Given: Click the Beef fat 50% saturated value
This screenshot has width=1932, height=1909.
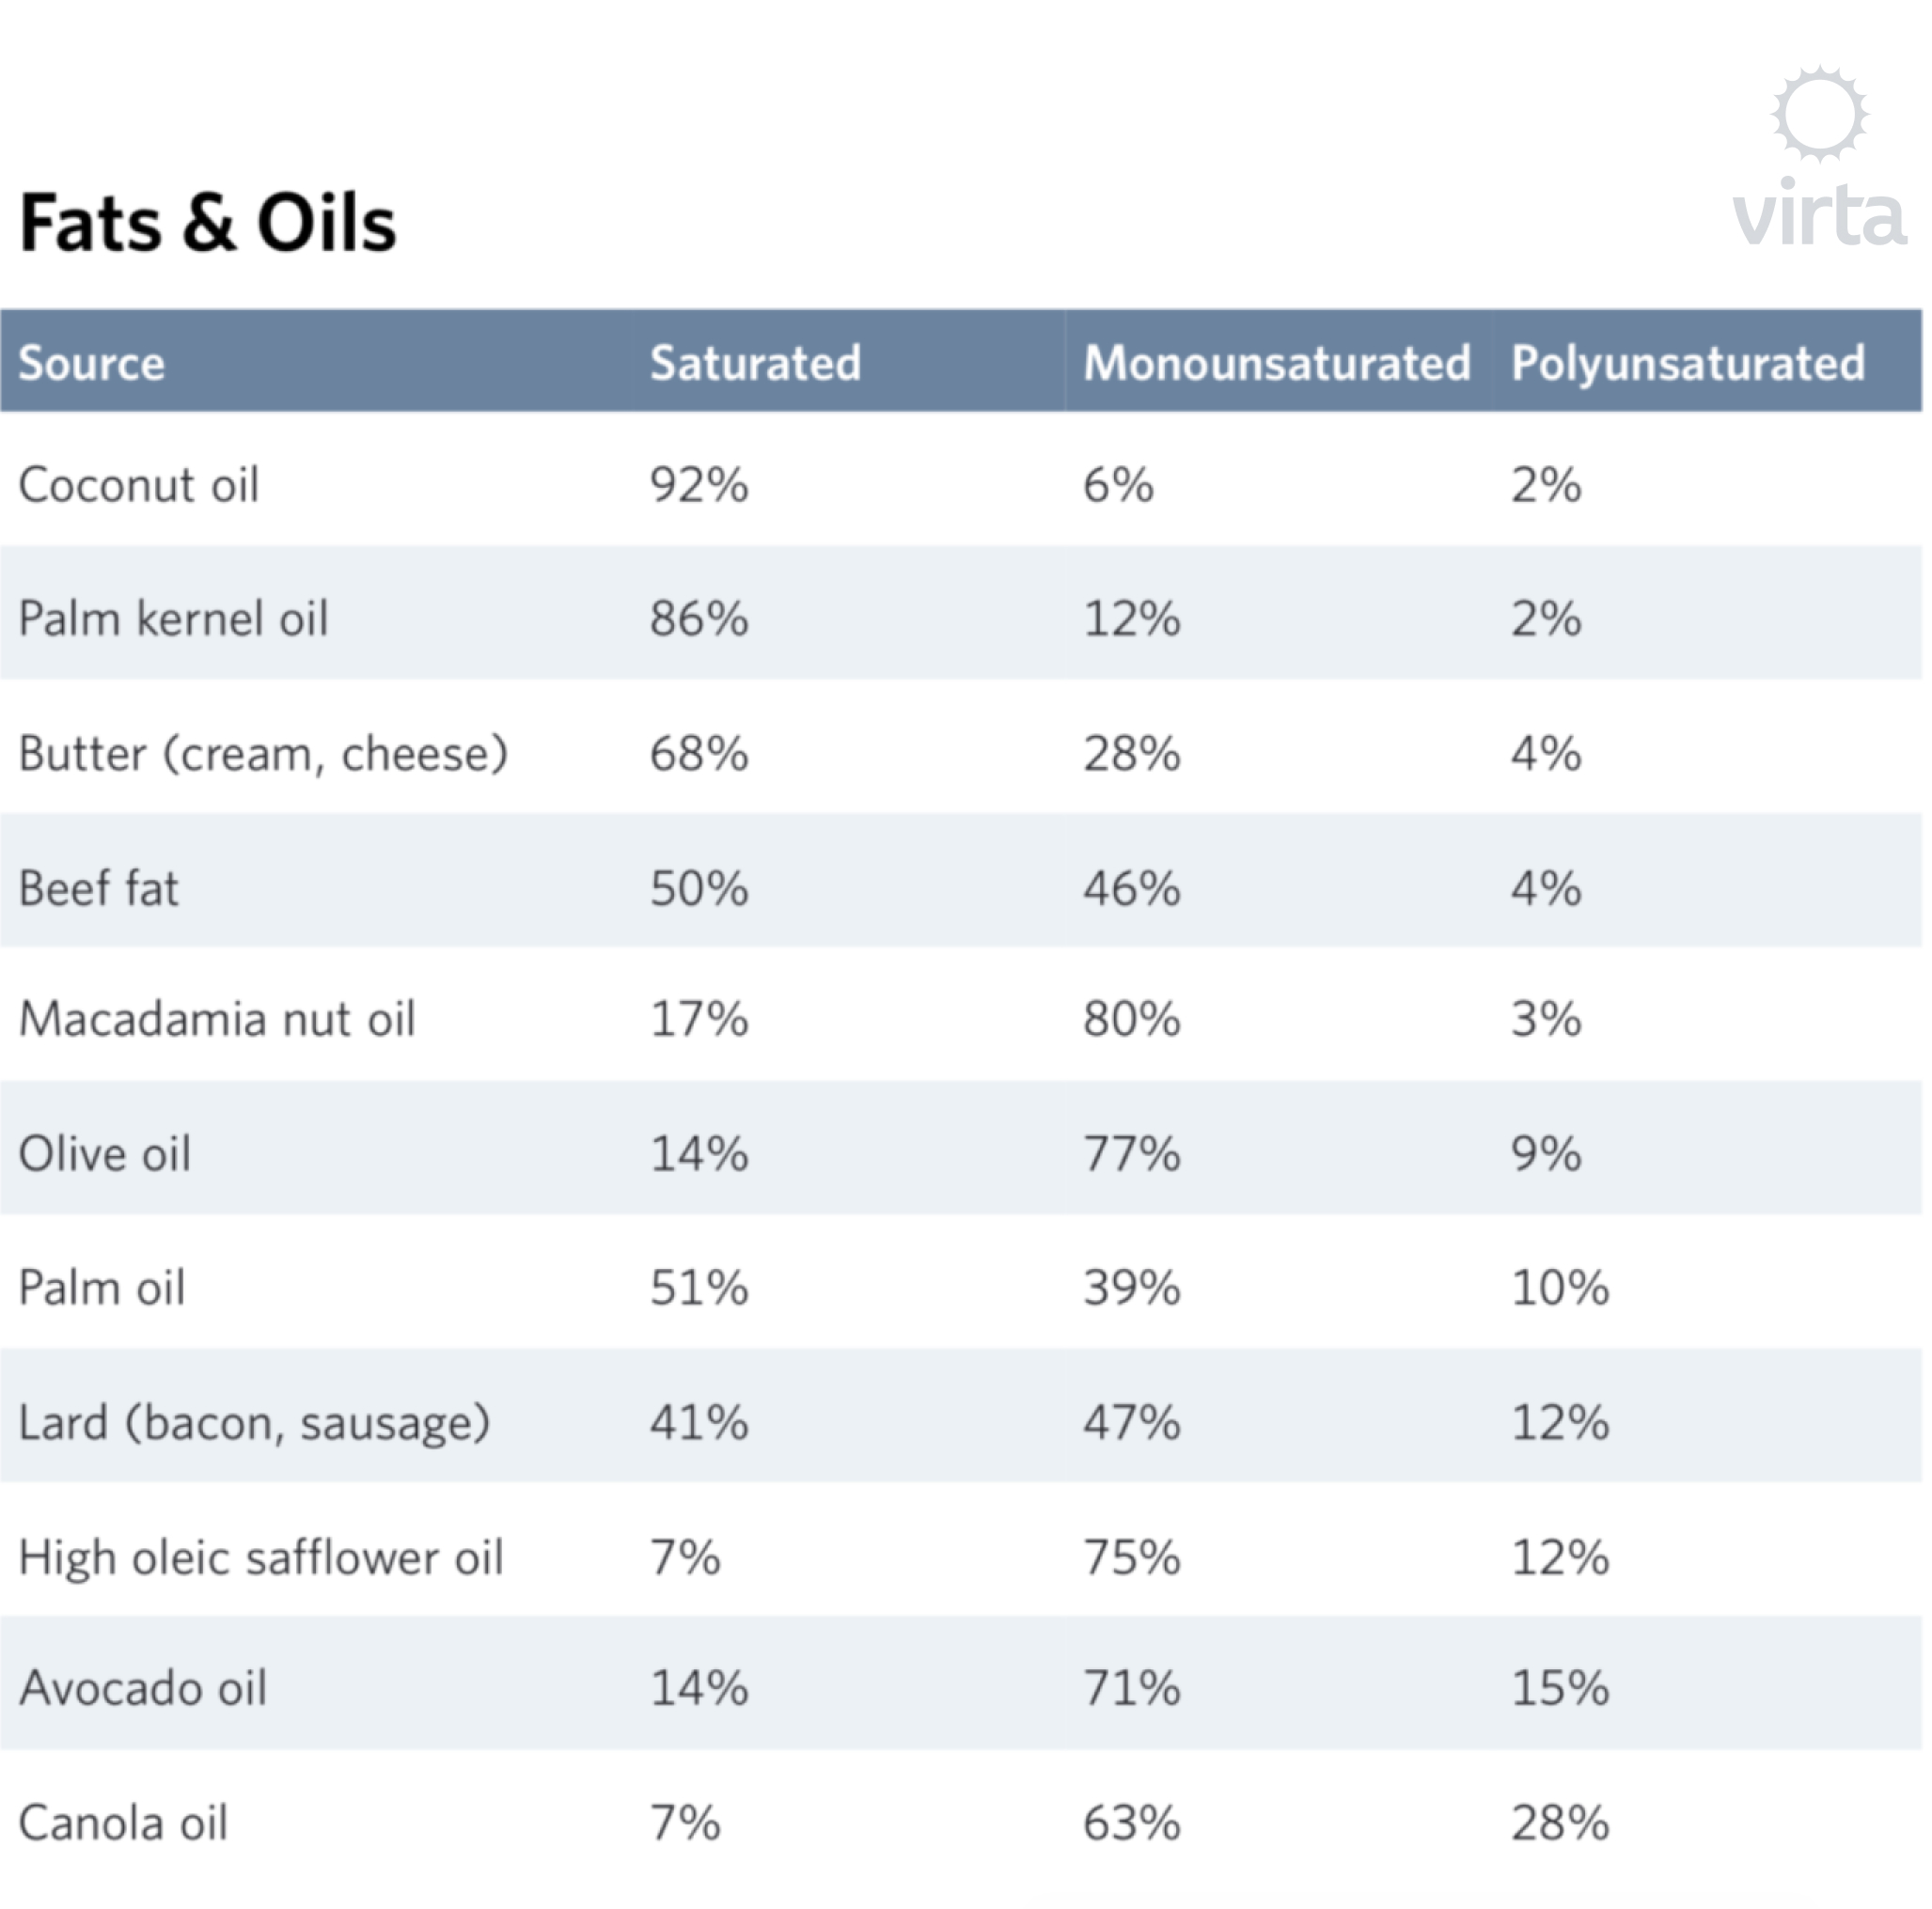Looking at the screenshot, I should [x=699, y=888].
